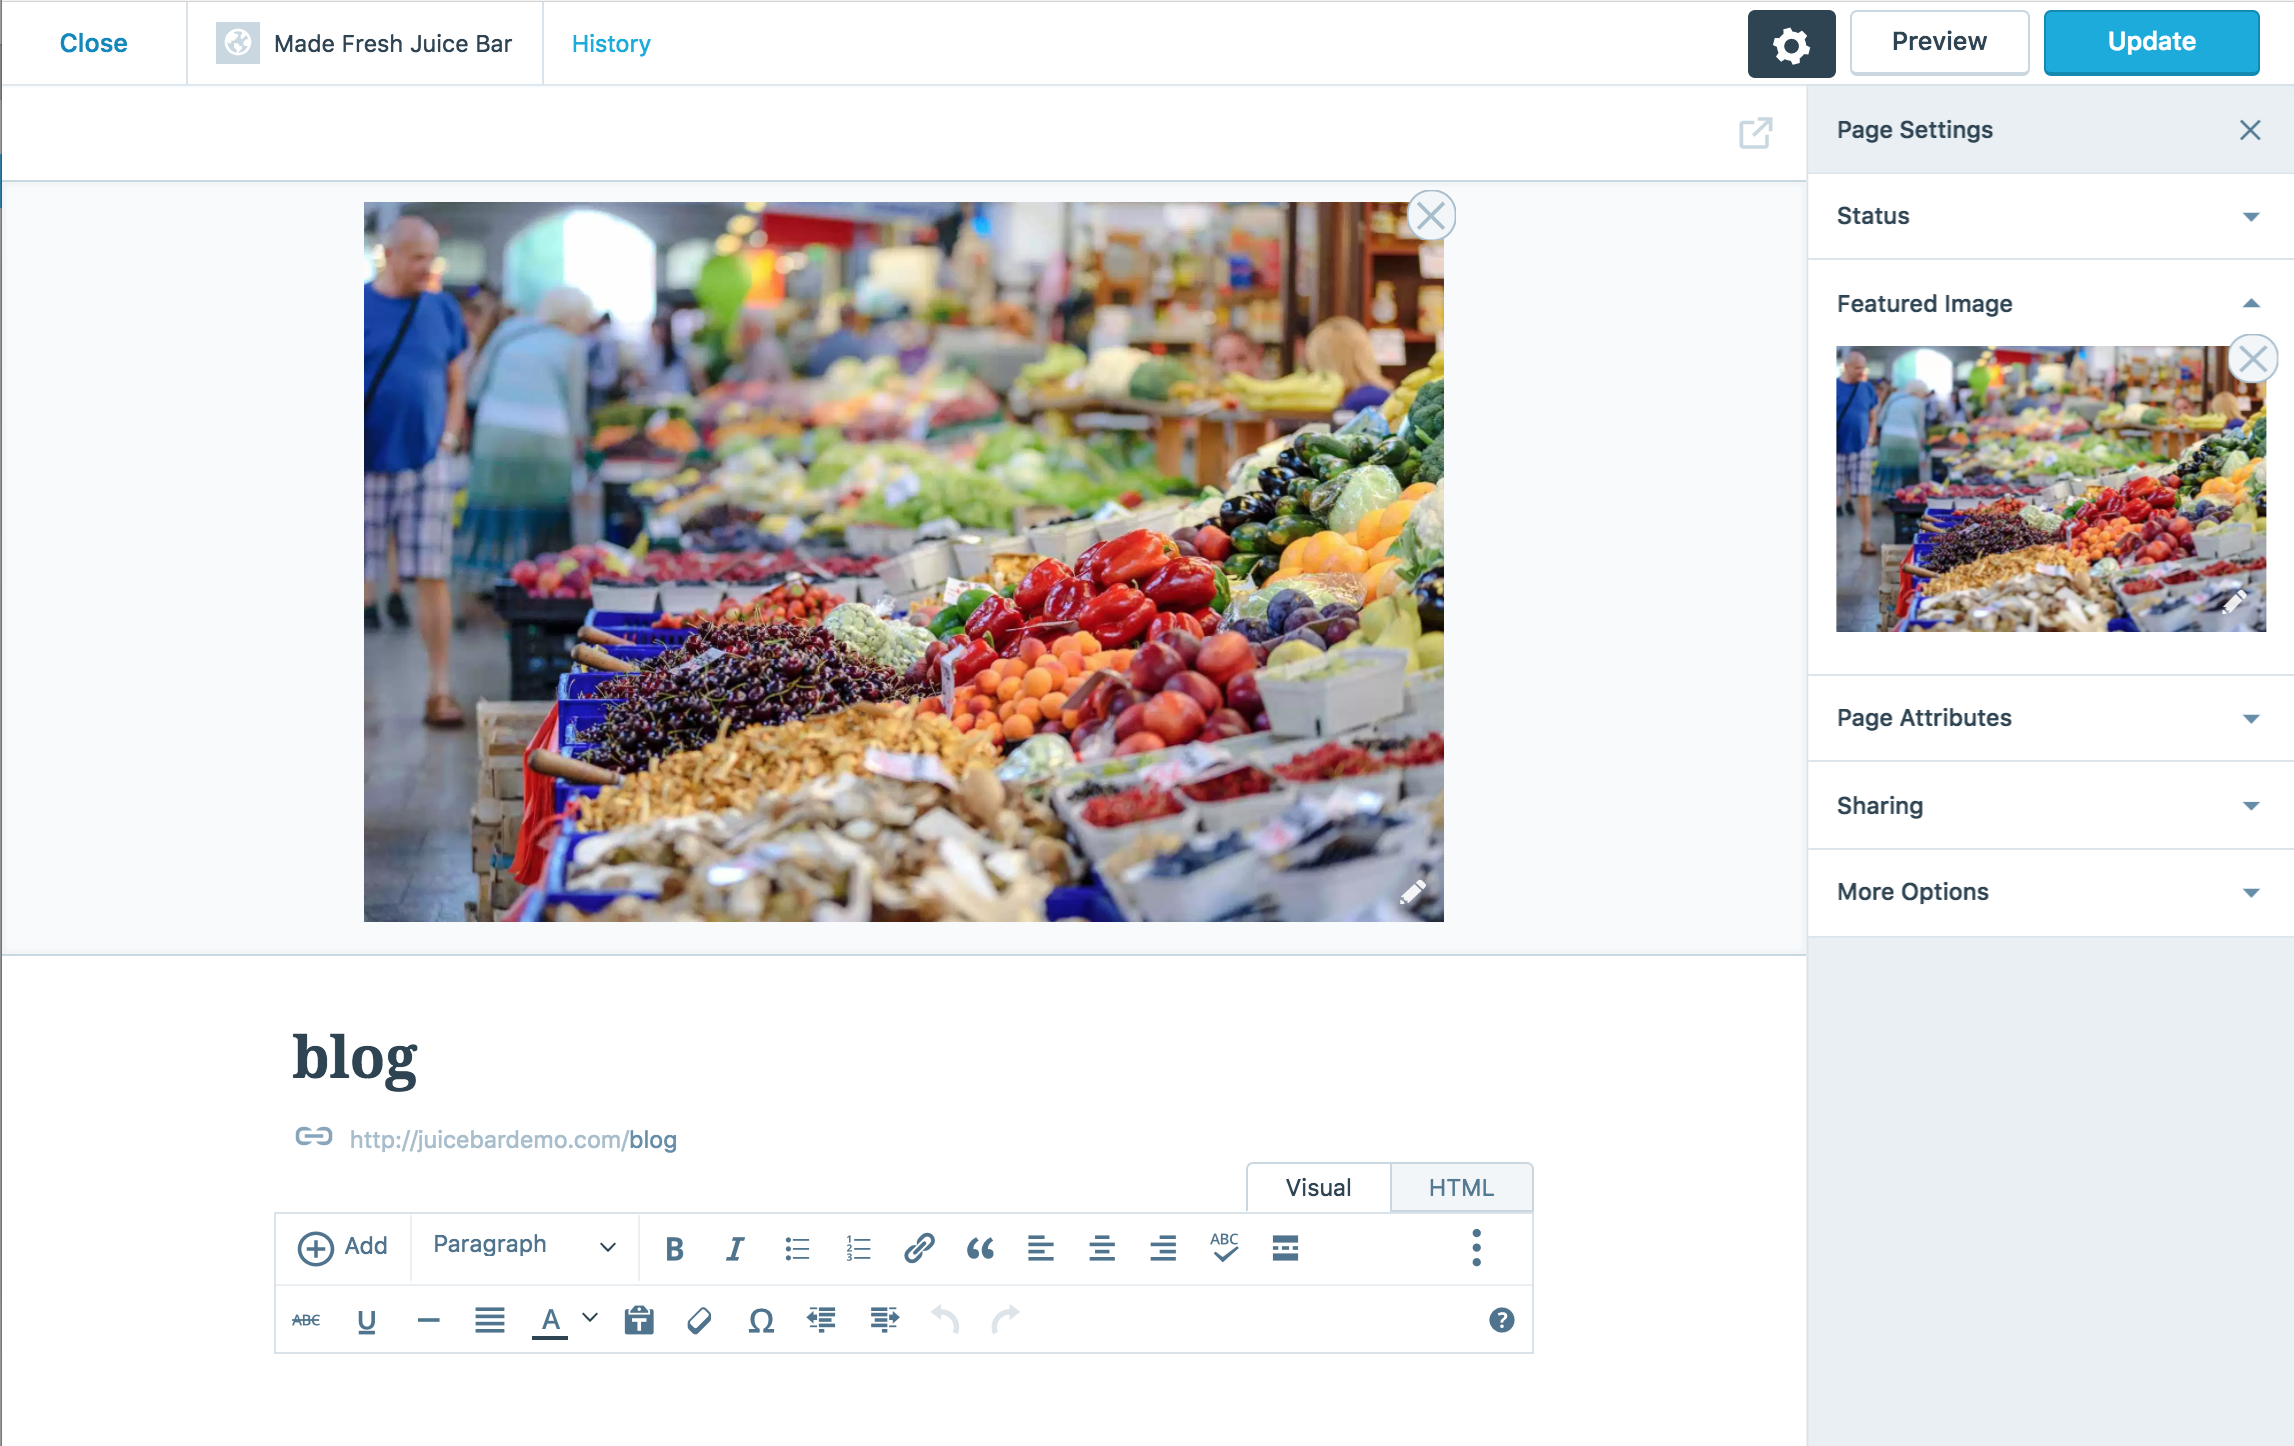Insert a numbered list
Image resolution: width=2294 pixels, height=1446 pixels.
(857, 1248)
